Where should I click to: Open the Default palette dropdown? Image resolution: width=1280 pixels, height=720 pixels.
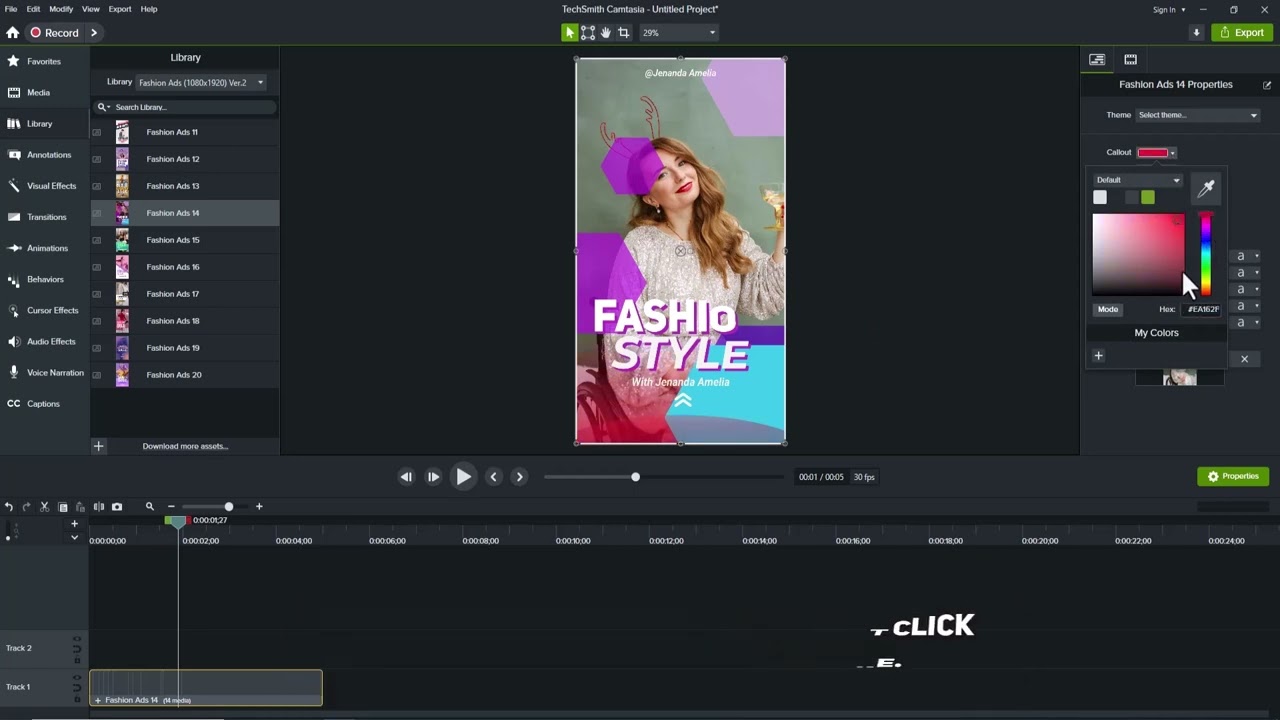click(1138, 180)
